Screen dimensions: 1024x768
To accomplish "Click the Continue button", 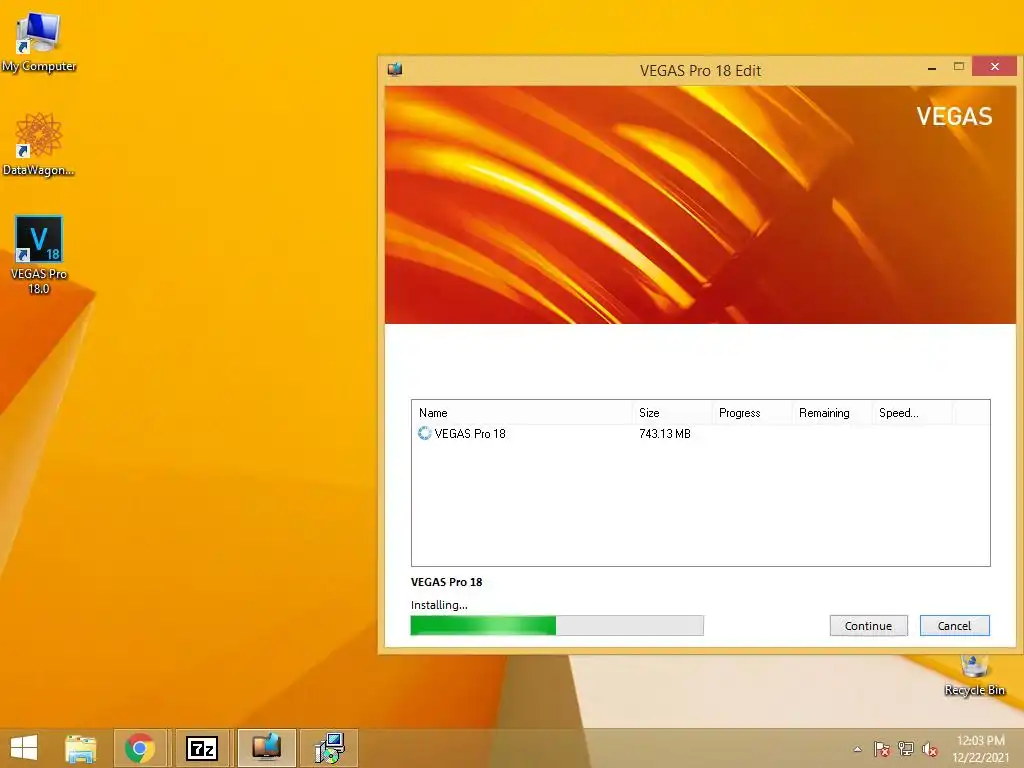I will click(869, 626).
